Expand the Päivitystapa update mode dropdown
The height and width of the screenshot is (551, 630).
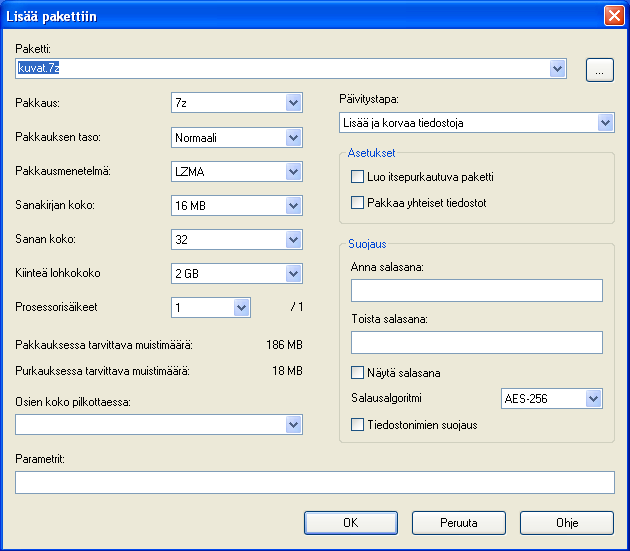(x=477, y=123)
